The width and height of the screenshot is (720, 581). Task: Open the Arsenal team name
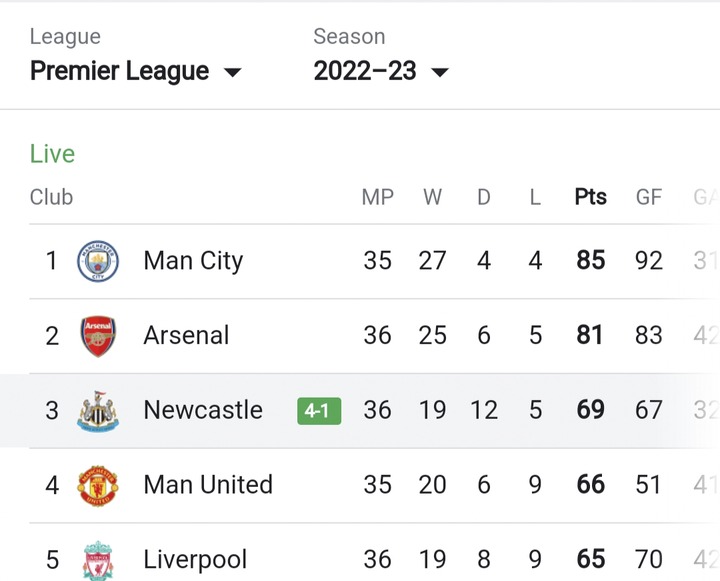pyautogui.click(x=186, y=336)
